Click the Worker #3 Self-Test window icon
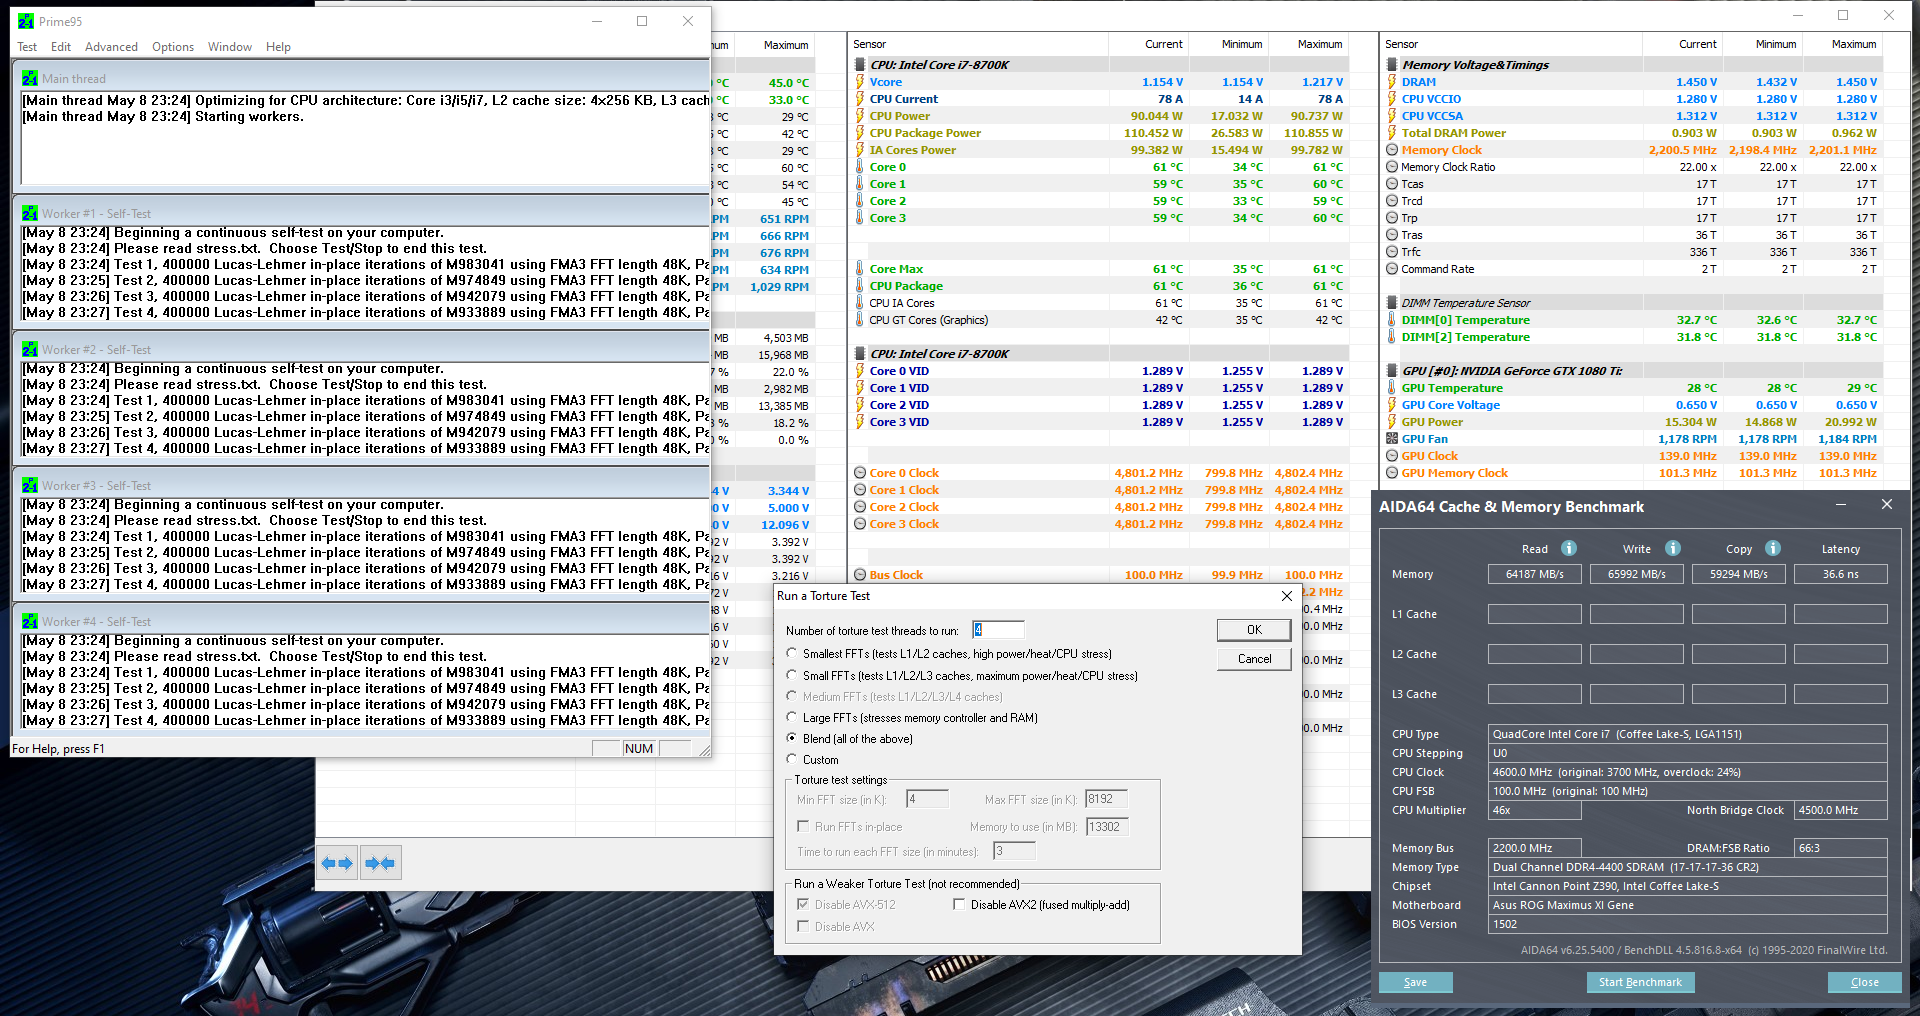This screenshot has width=1920, height=1016. 30,485
